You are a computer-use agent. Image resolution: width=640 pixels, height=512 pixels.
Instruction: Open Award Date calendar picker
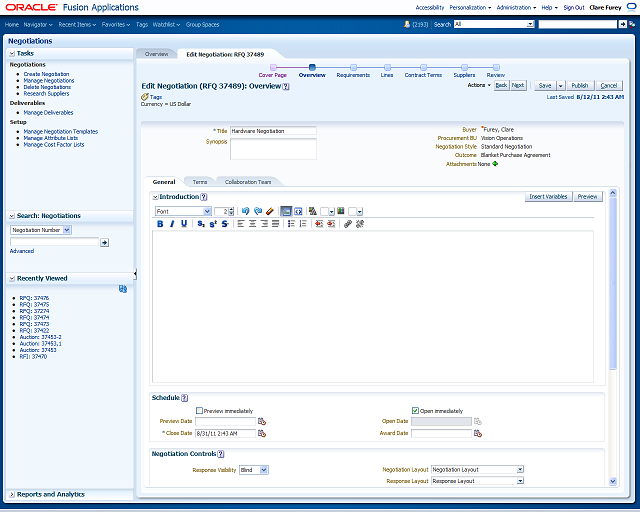[x=478, y=433]
